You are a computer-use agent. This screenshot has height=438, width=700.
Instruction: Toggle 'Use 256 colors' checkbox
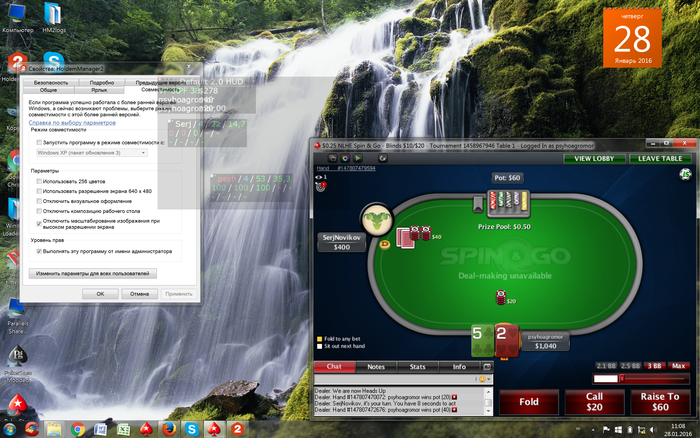click(39, 181)
